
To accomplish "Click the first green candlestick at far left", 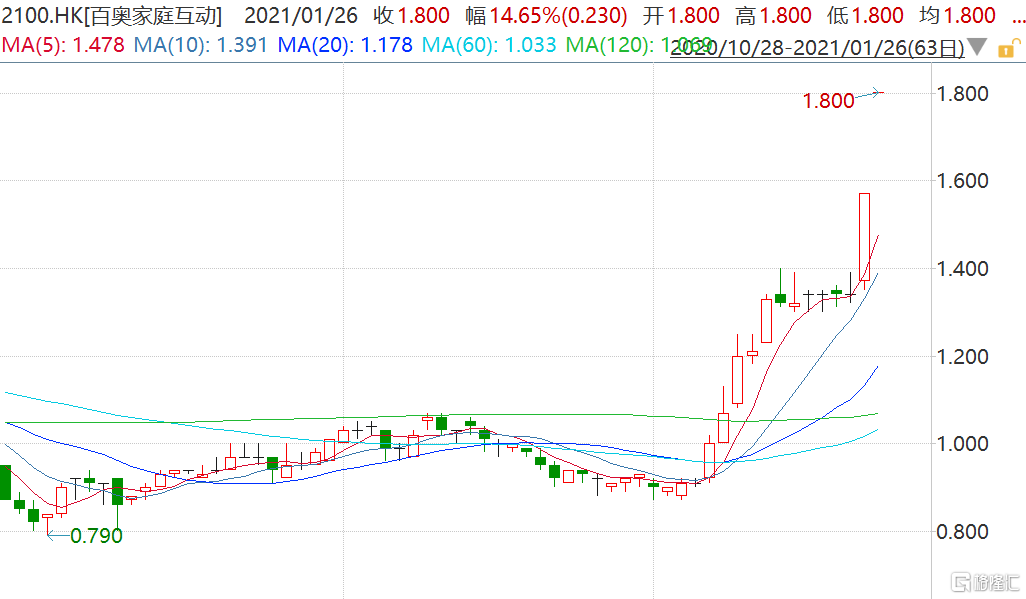I will tap(4, 482).
